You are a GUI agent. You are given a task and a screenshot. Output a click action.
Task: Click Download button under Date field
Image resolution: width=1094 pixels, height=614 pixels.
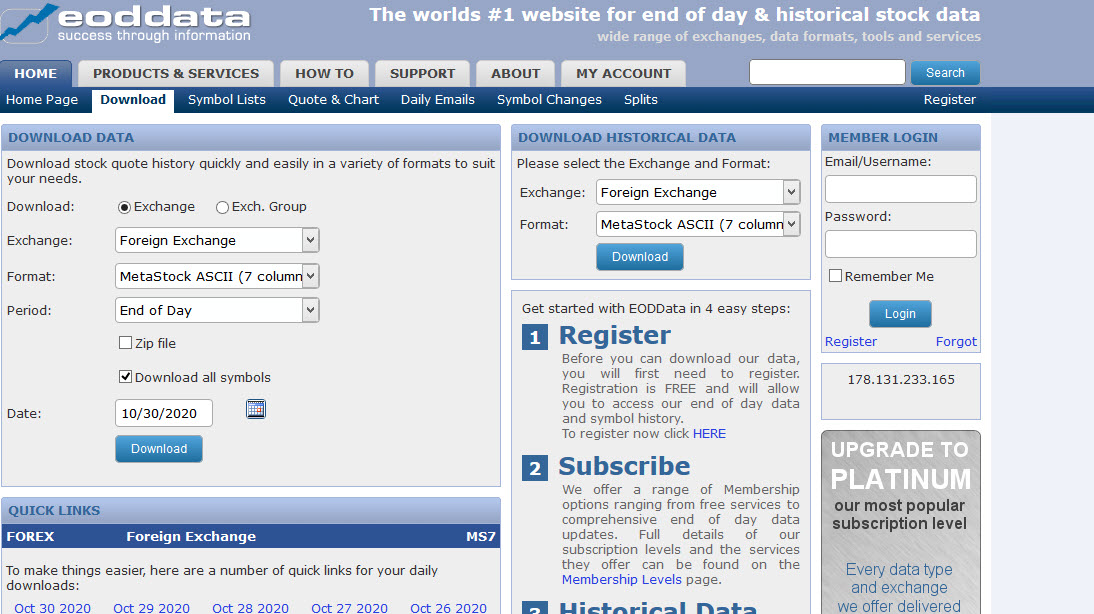tap(159, 449)
